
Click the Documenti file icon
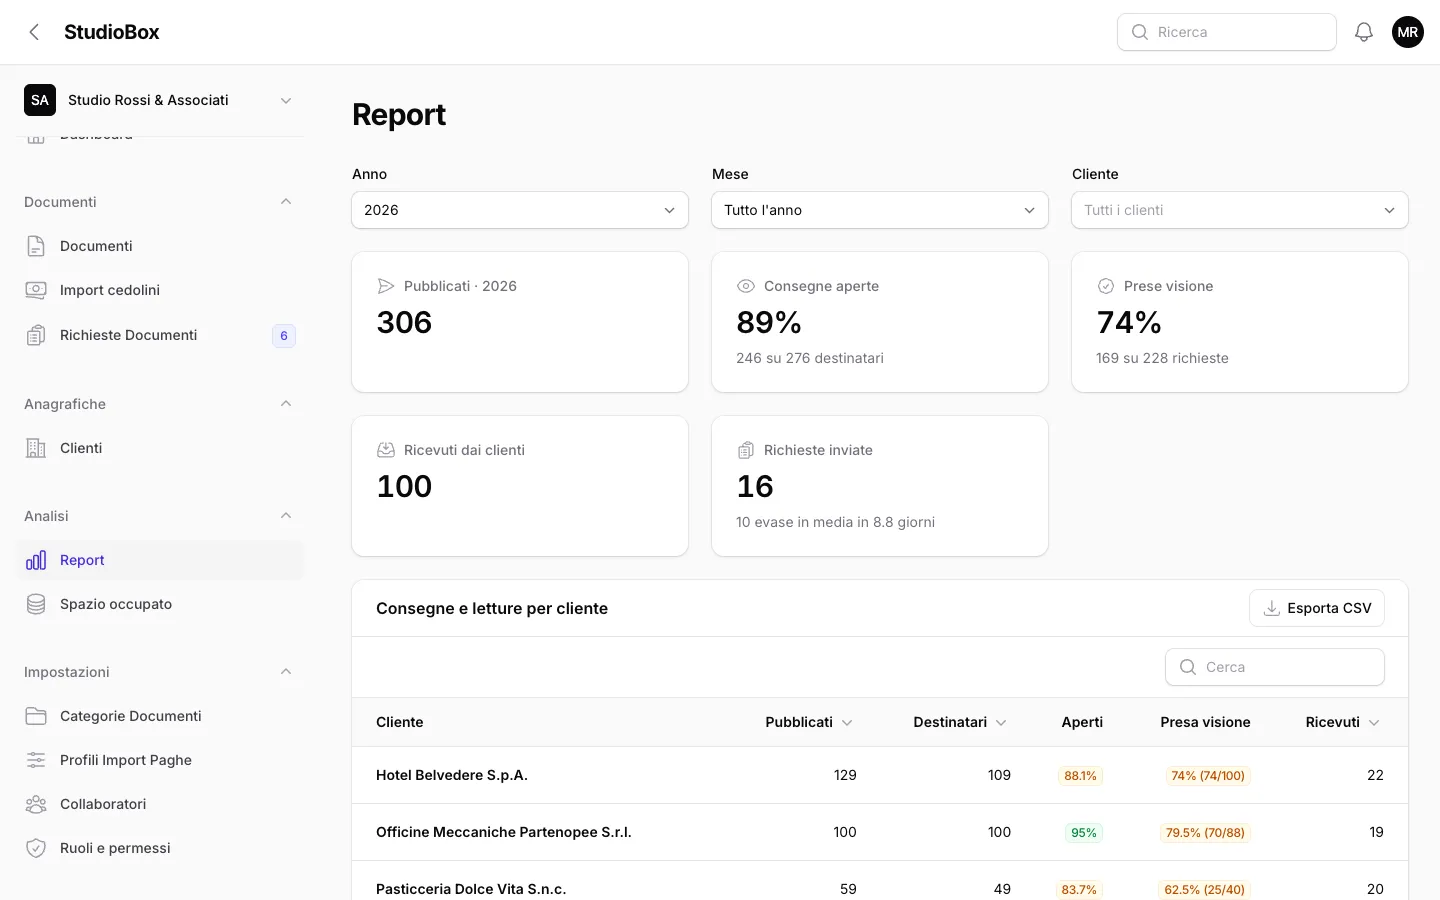(x=36, y=246)
